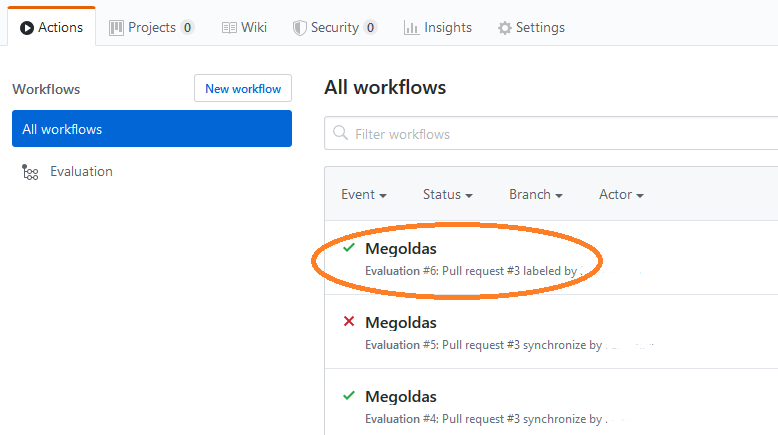The image size is (778, 435).
Task: Click the Evaluation workflow icon in sidebar
Action: click(30, 172)
